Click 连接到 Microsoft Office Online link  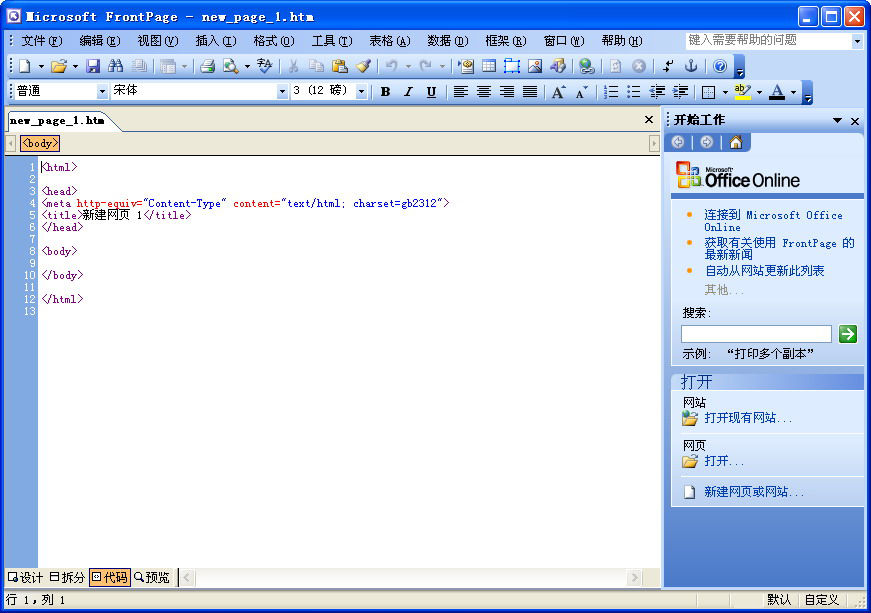(773, 221)
